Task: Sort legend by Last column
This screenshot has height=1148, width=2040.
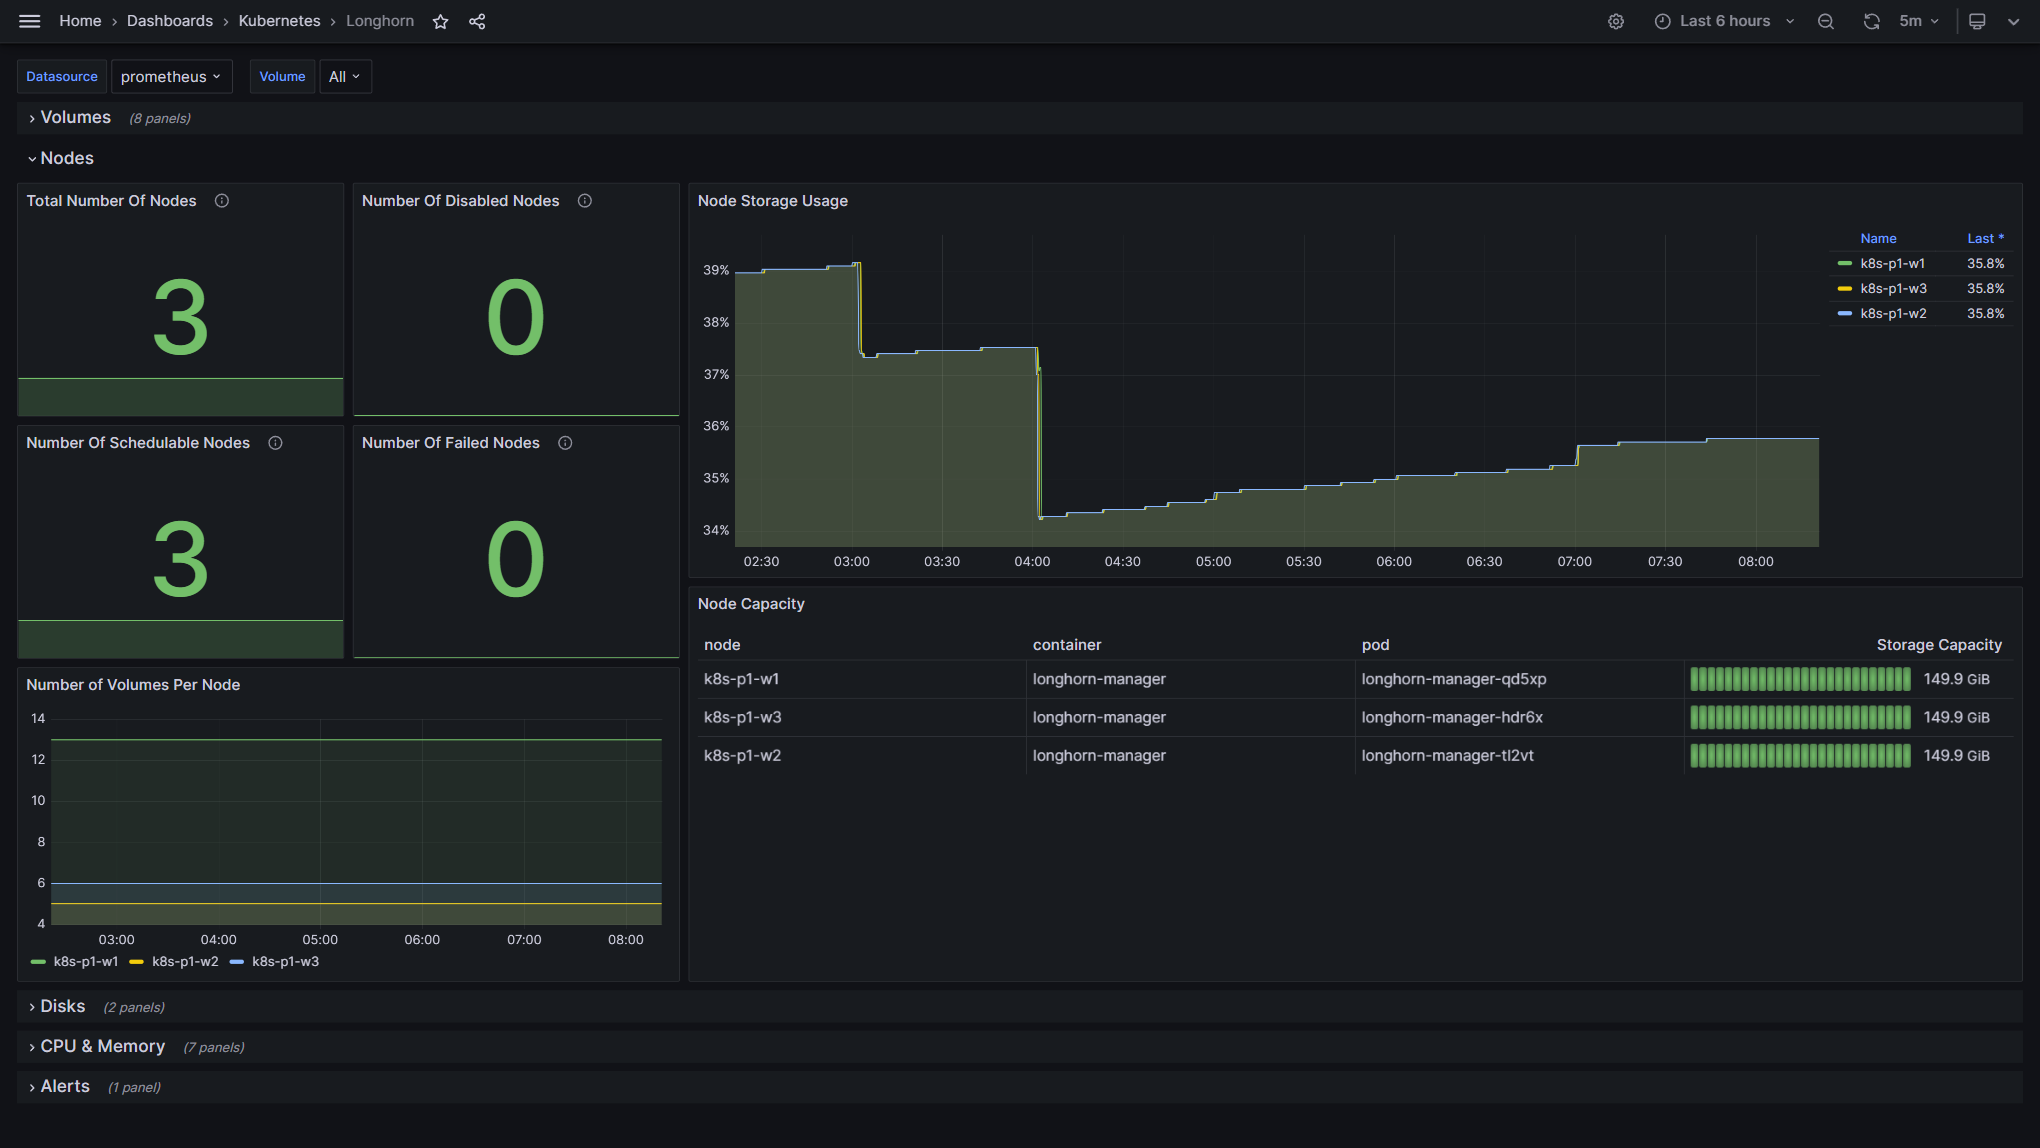Action: [x=1984, y=239]
